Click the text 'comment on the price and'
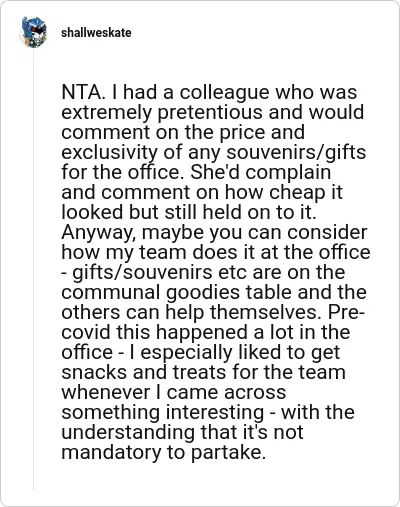 [183, 132]
